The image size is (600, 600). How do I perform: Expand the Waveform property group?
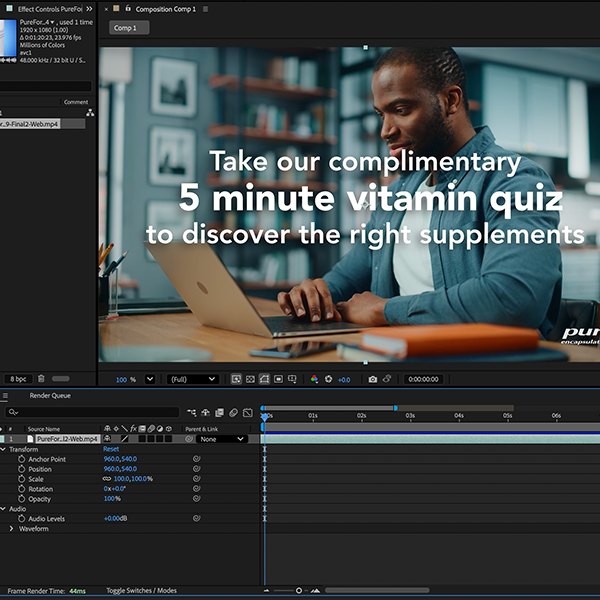point(12,529)
